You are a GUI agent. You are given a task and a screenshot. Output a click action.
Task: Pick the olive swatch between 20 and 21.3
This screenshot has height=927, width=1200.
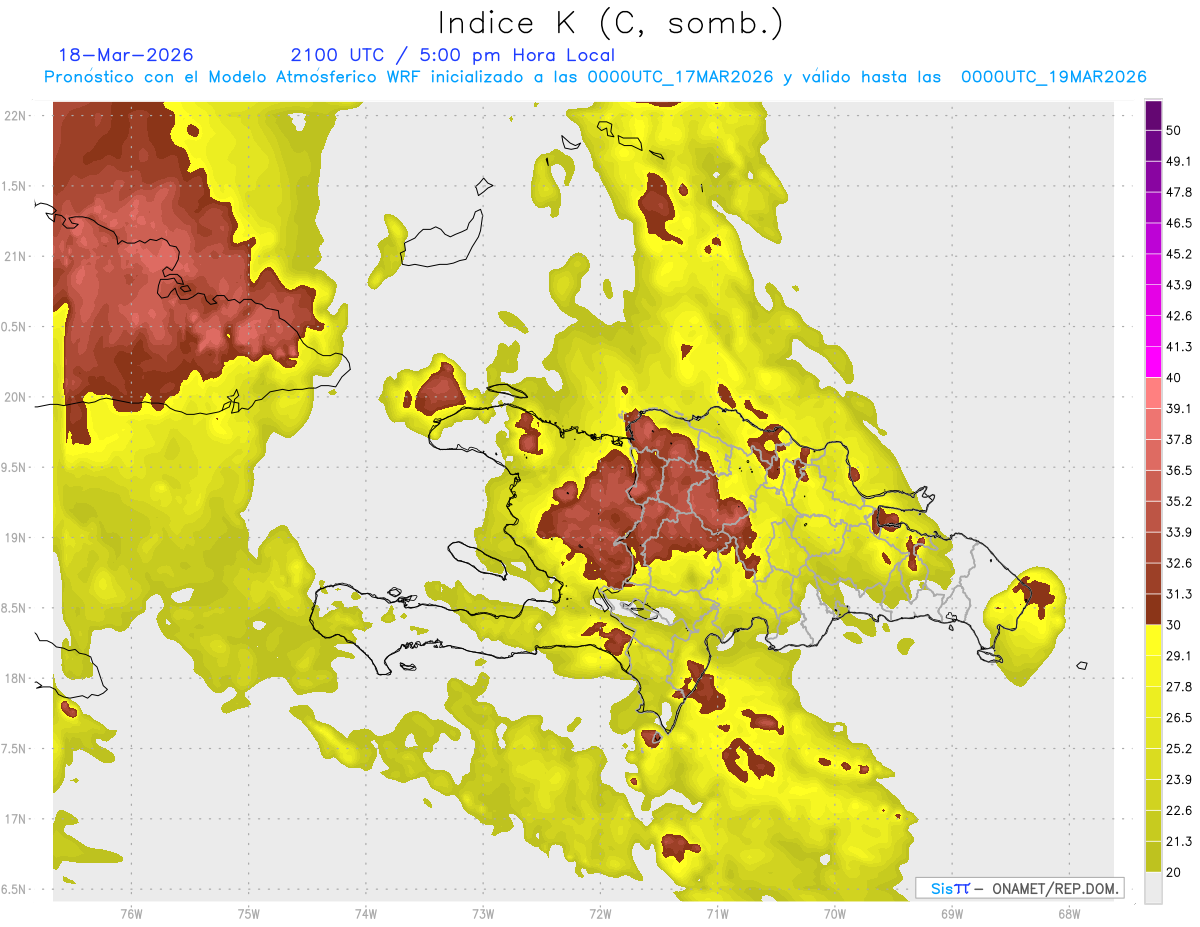click(x=1154, y=858)
